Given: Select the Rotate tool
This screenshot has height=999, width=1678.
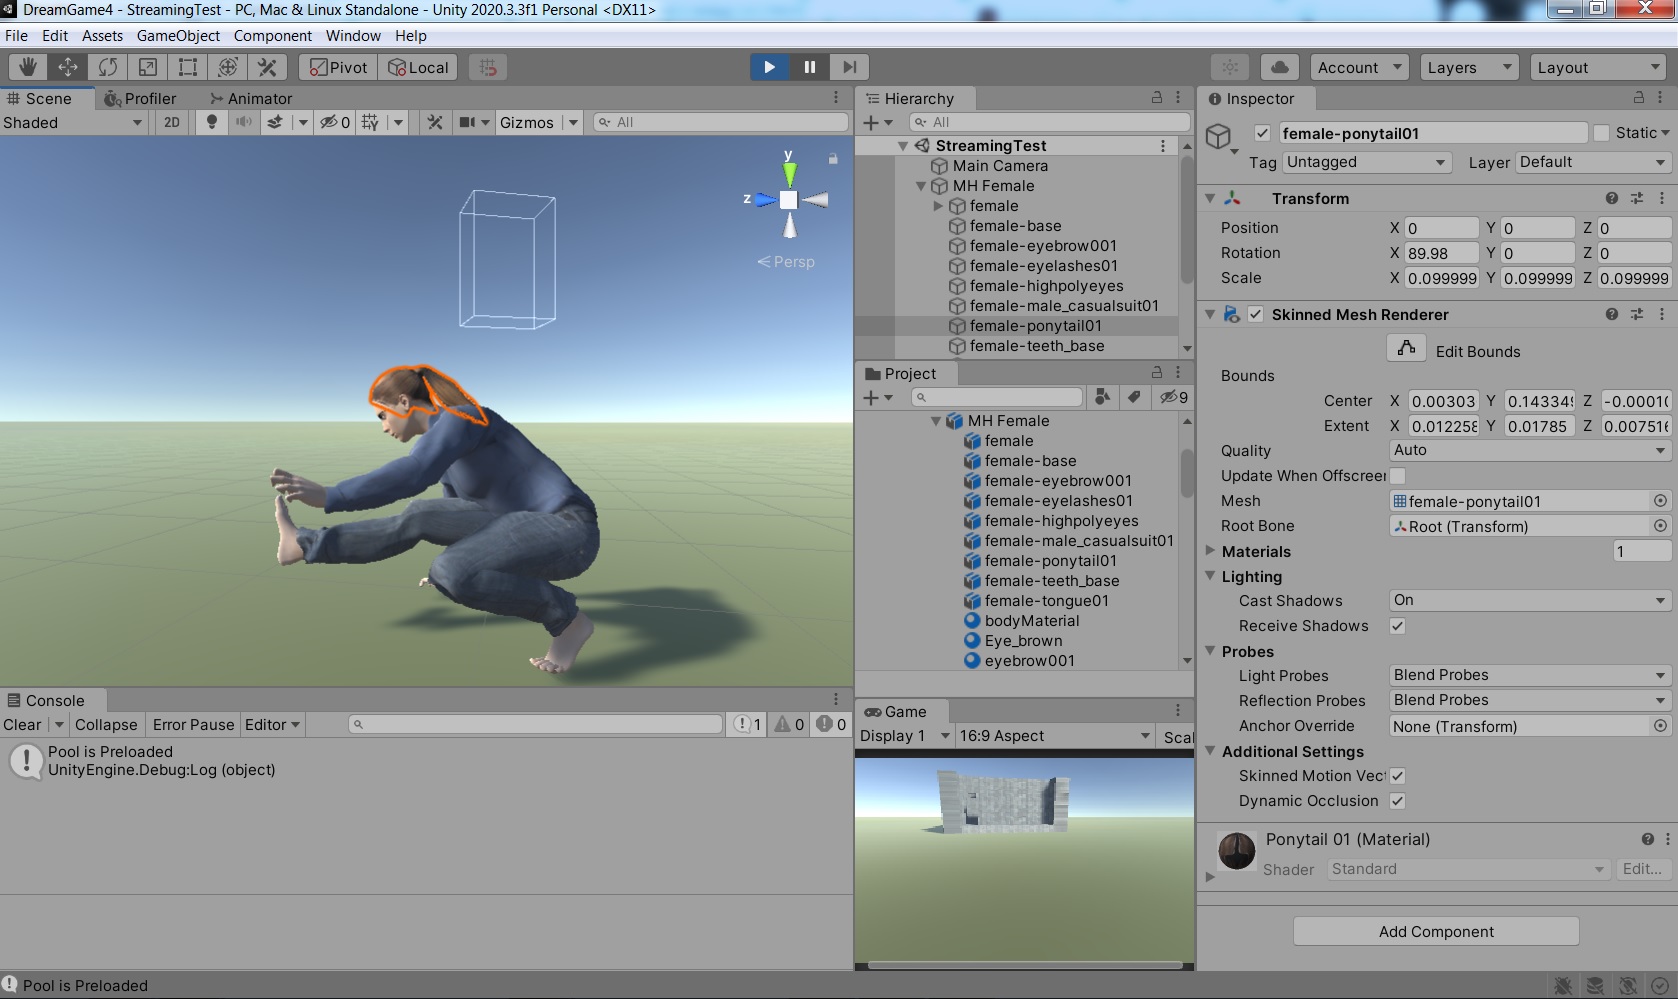Looking at the screenshot, I should (x=108, y=67).
